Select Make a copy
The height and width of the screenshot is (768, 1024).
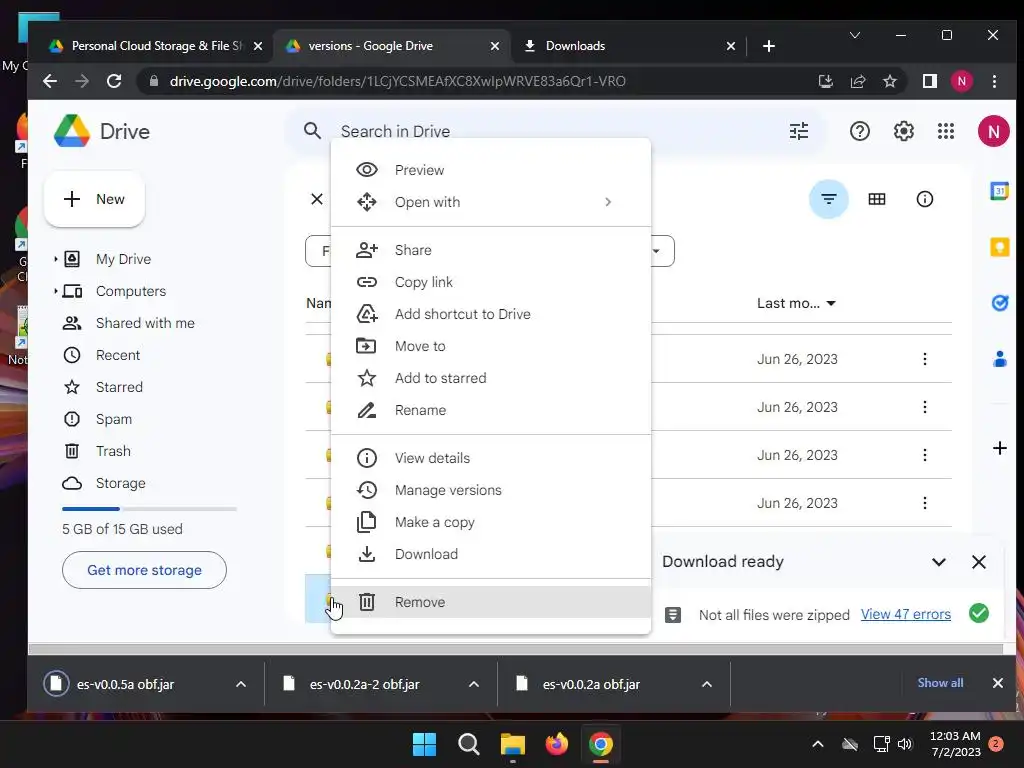click(490, 522)
